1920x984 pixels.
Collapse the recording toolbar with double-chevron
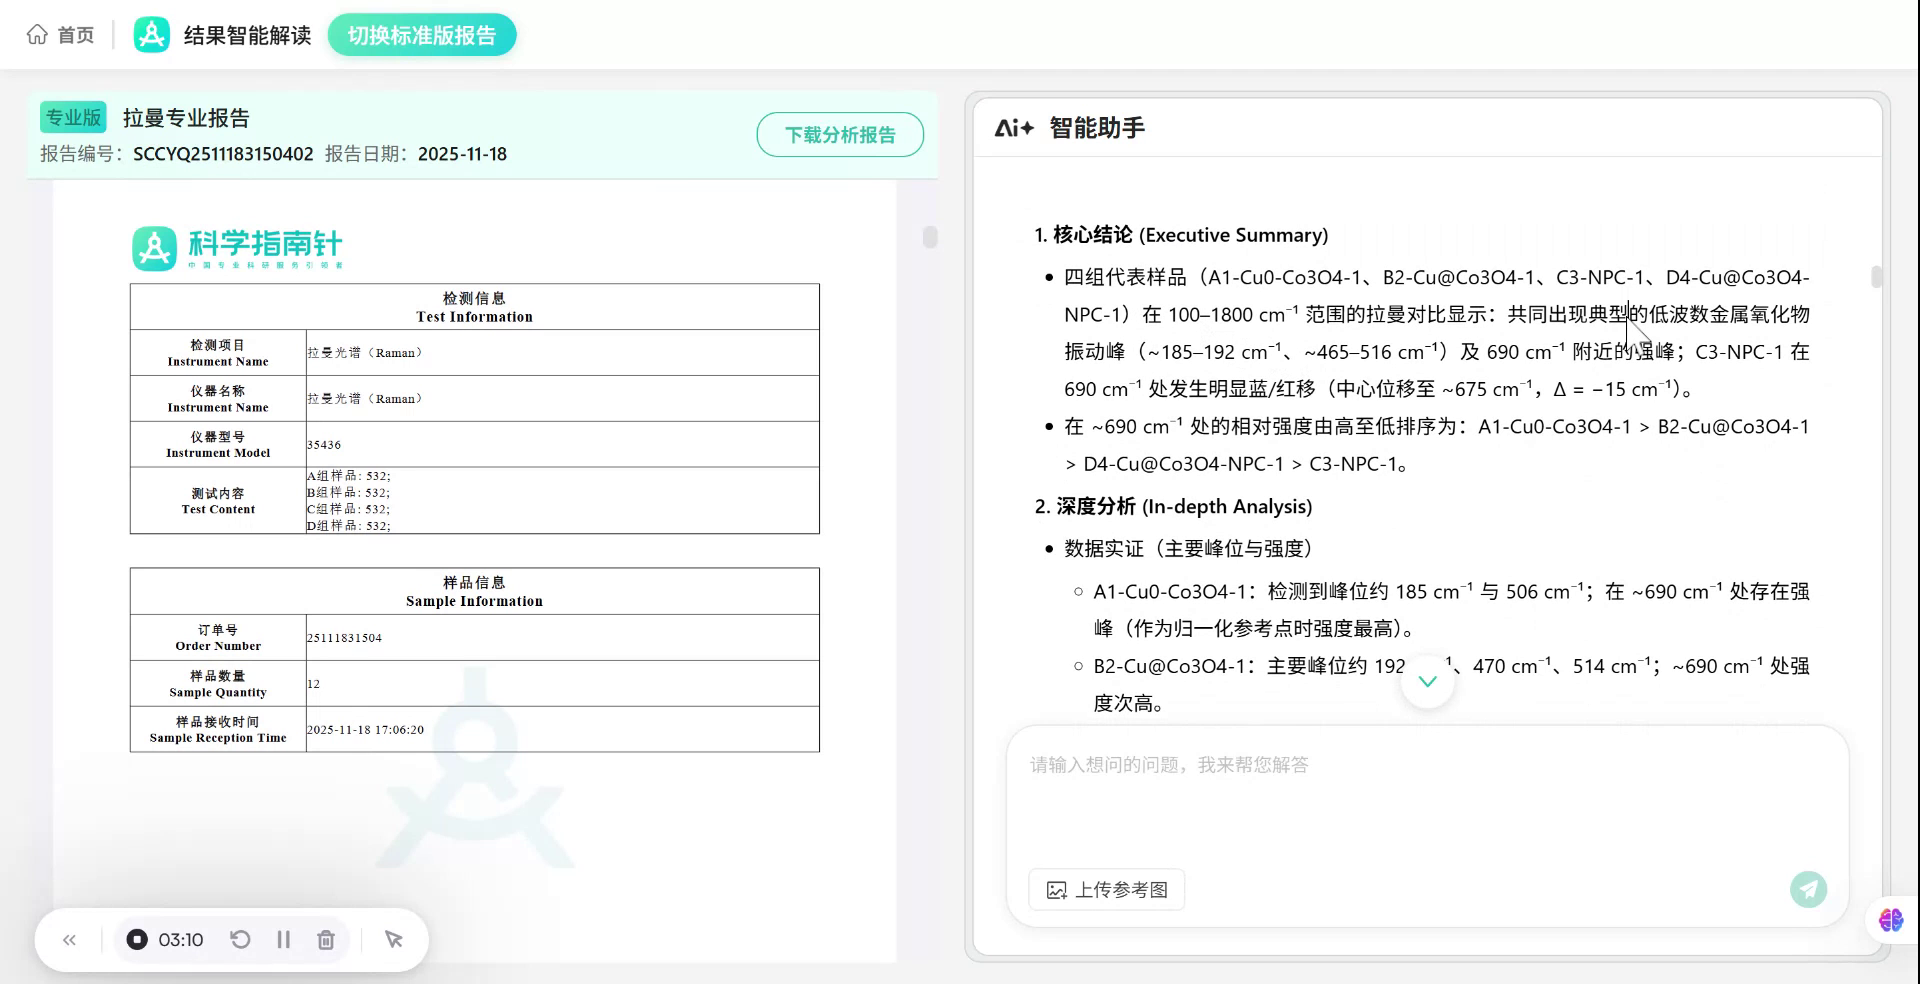pyautogui.click(x=69, y=939)
